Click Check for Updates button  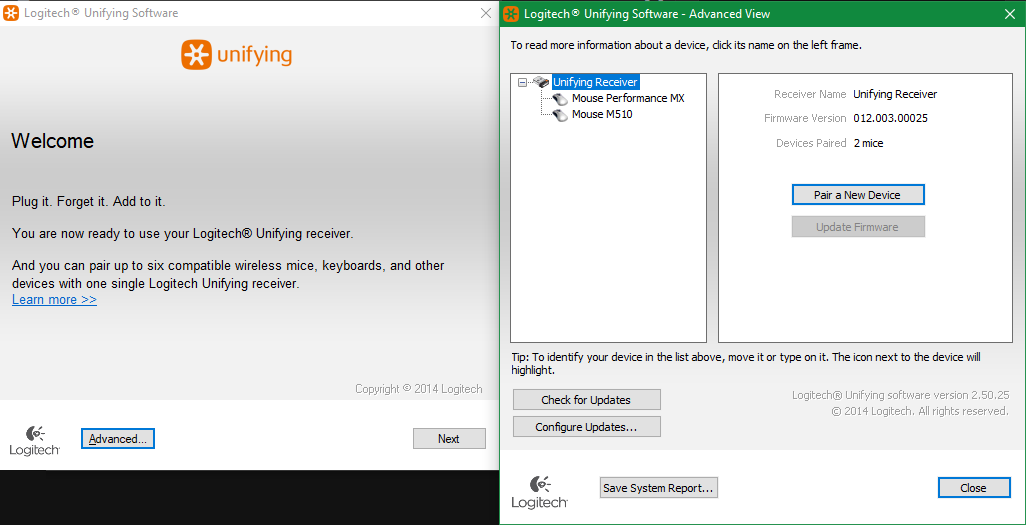click(586, 400)
